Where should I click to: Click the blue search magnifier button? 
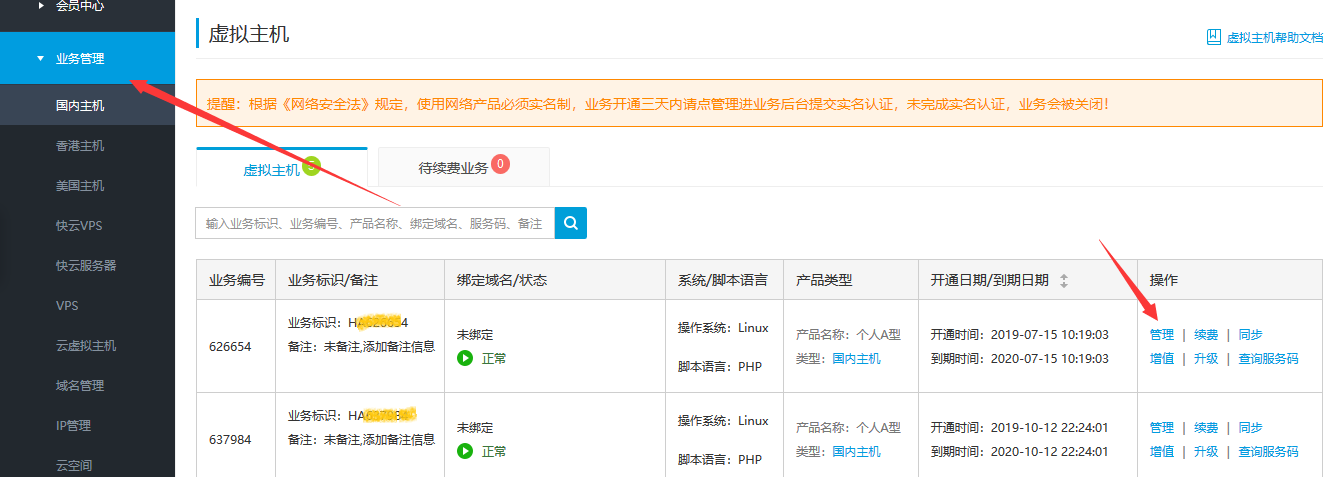[571, 223]
